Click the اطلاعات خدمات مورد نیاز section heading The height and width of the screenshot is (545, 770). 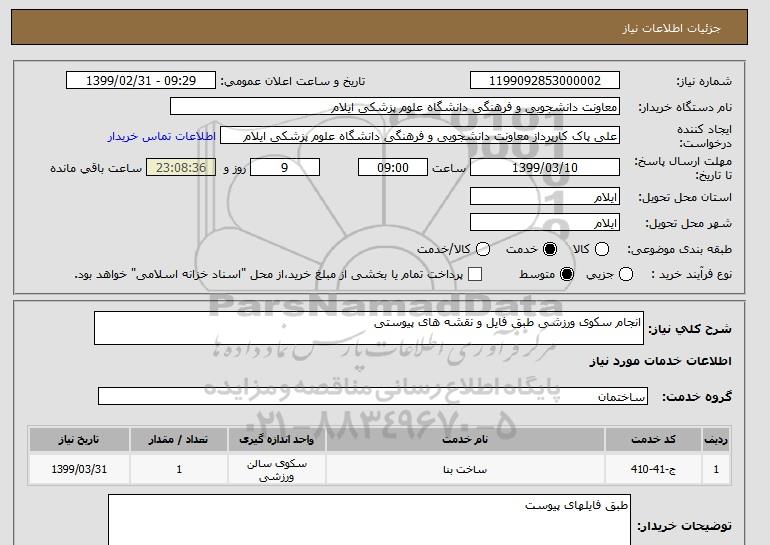point(660,361)
